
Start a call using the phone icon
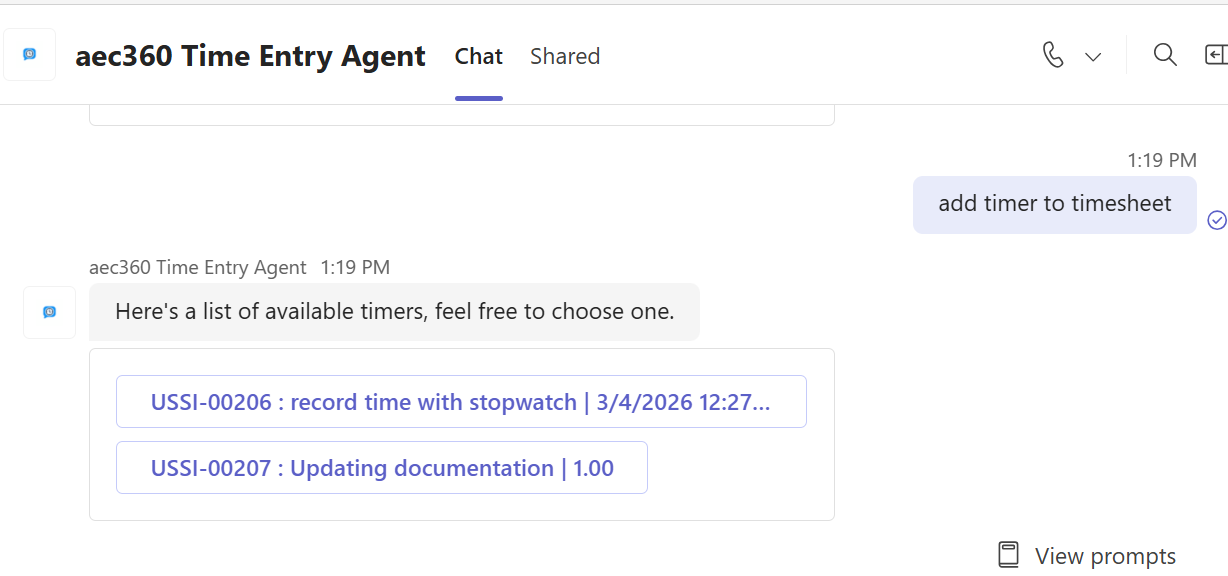tap(1053, 55)
